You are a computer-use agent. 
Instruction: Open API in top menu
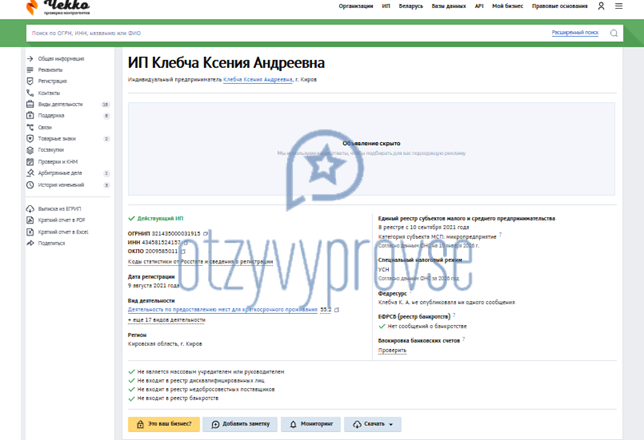point(479,6)
